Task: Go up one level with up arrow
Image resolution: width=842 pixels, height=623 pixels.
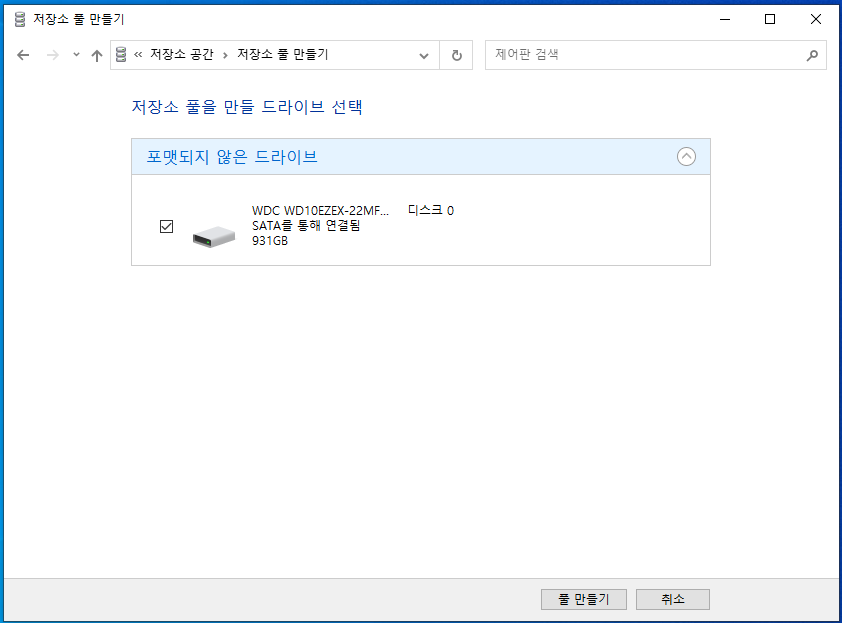Action: 97,55
